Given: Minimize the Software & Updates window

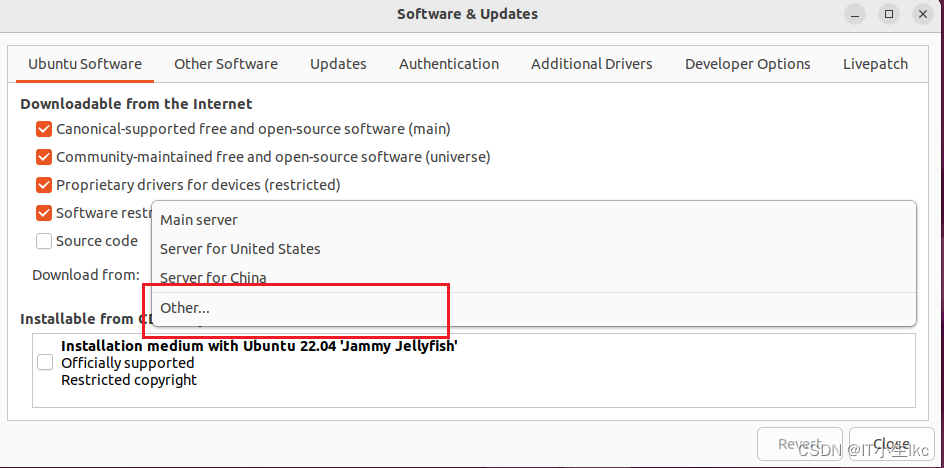Looking at the screenshot, I should pyautogui.click(x=856, y=14).
